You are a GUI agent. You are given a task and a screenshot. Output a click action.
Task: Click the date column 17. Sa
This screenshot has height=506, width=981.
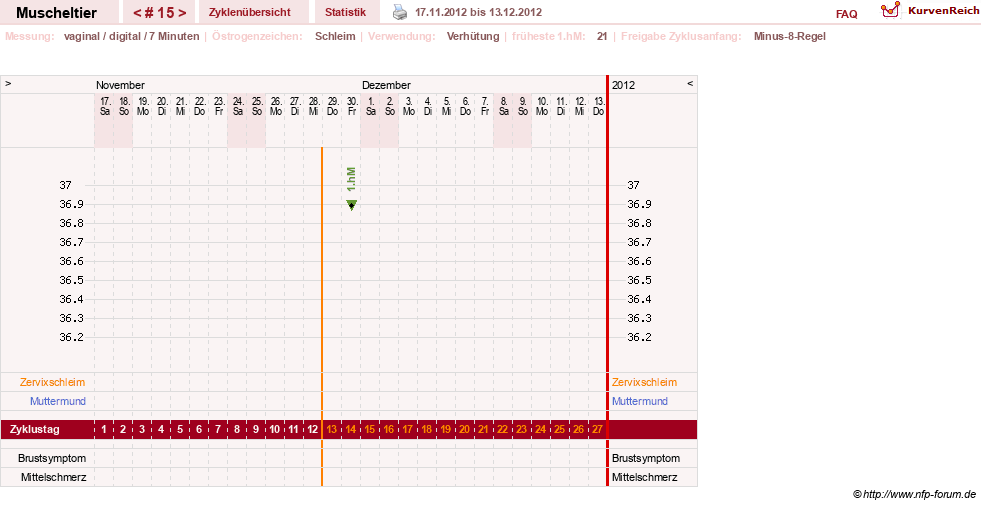[x=104, y=106]
